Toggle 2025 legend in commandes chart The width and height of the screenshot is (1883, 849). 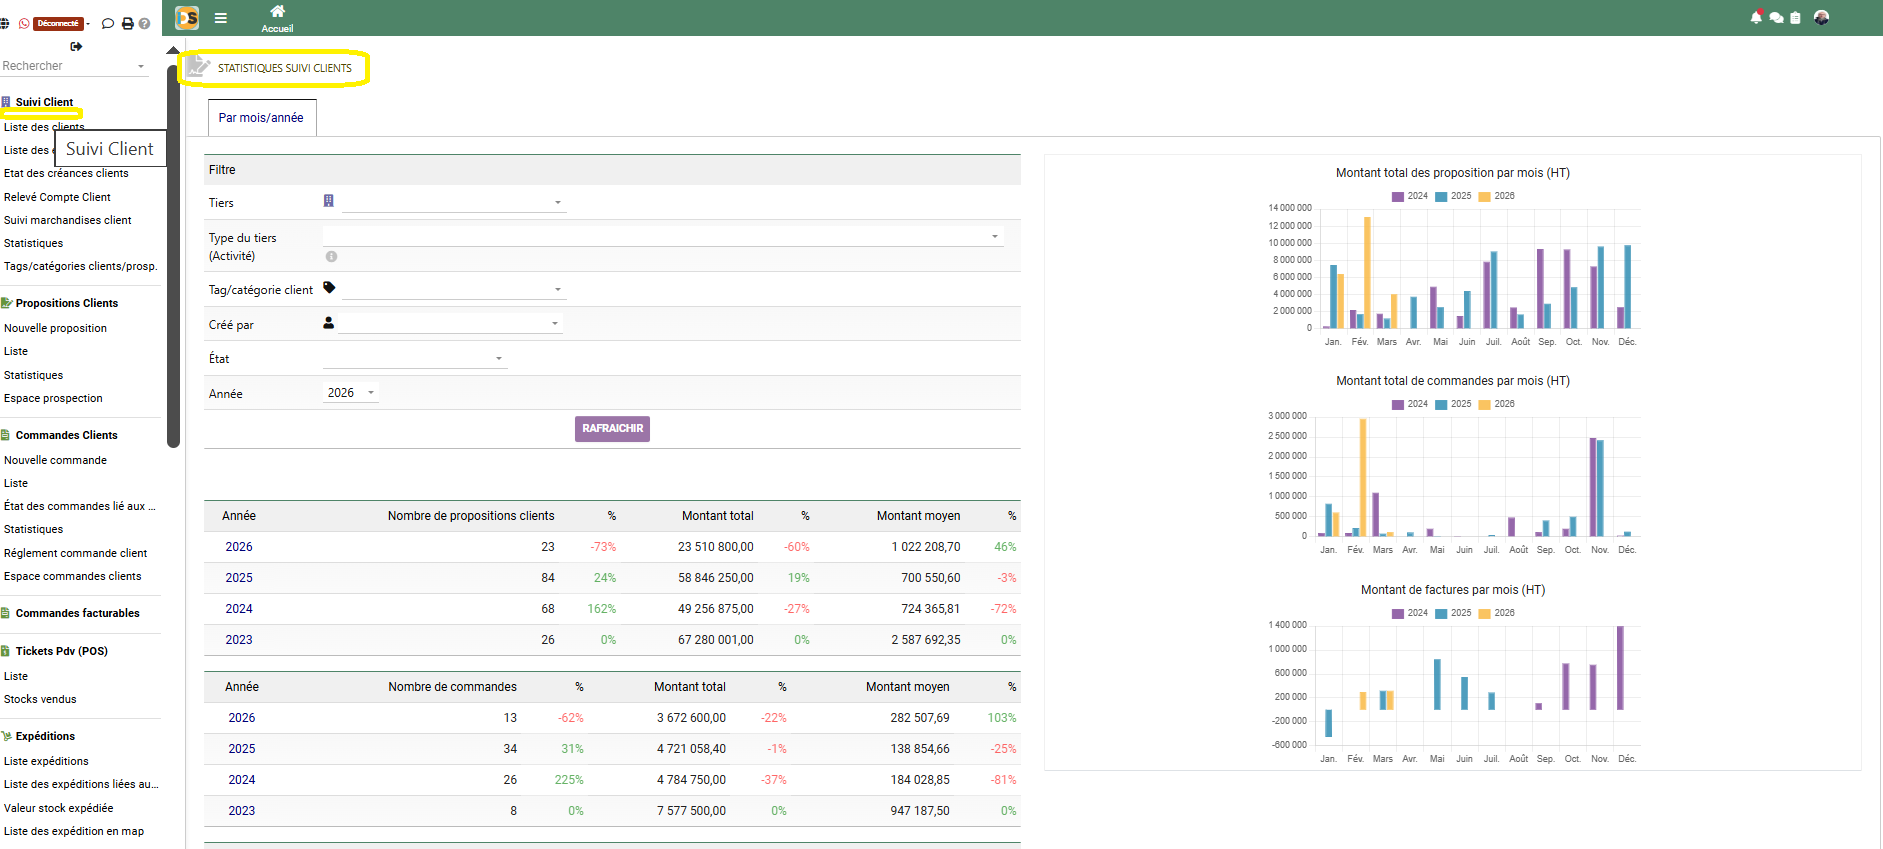click(x=1453, y=404)
